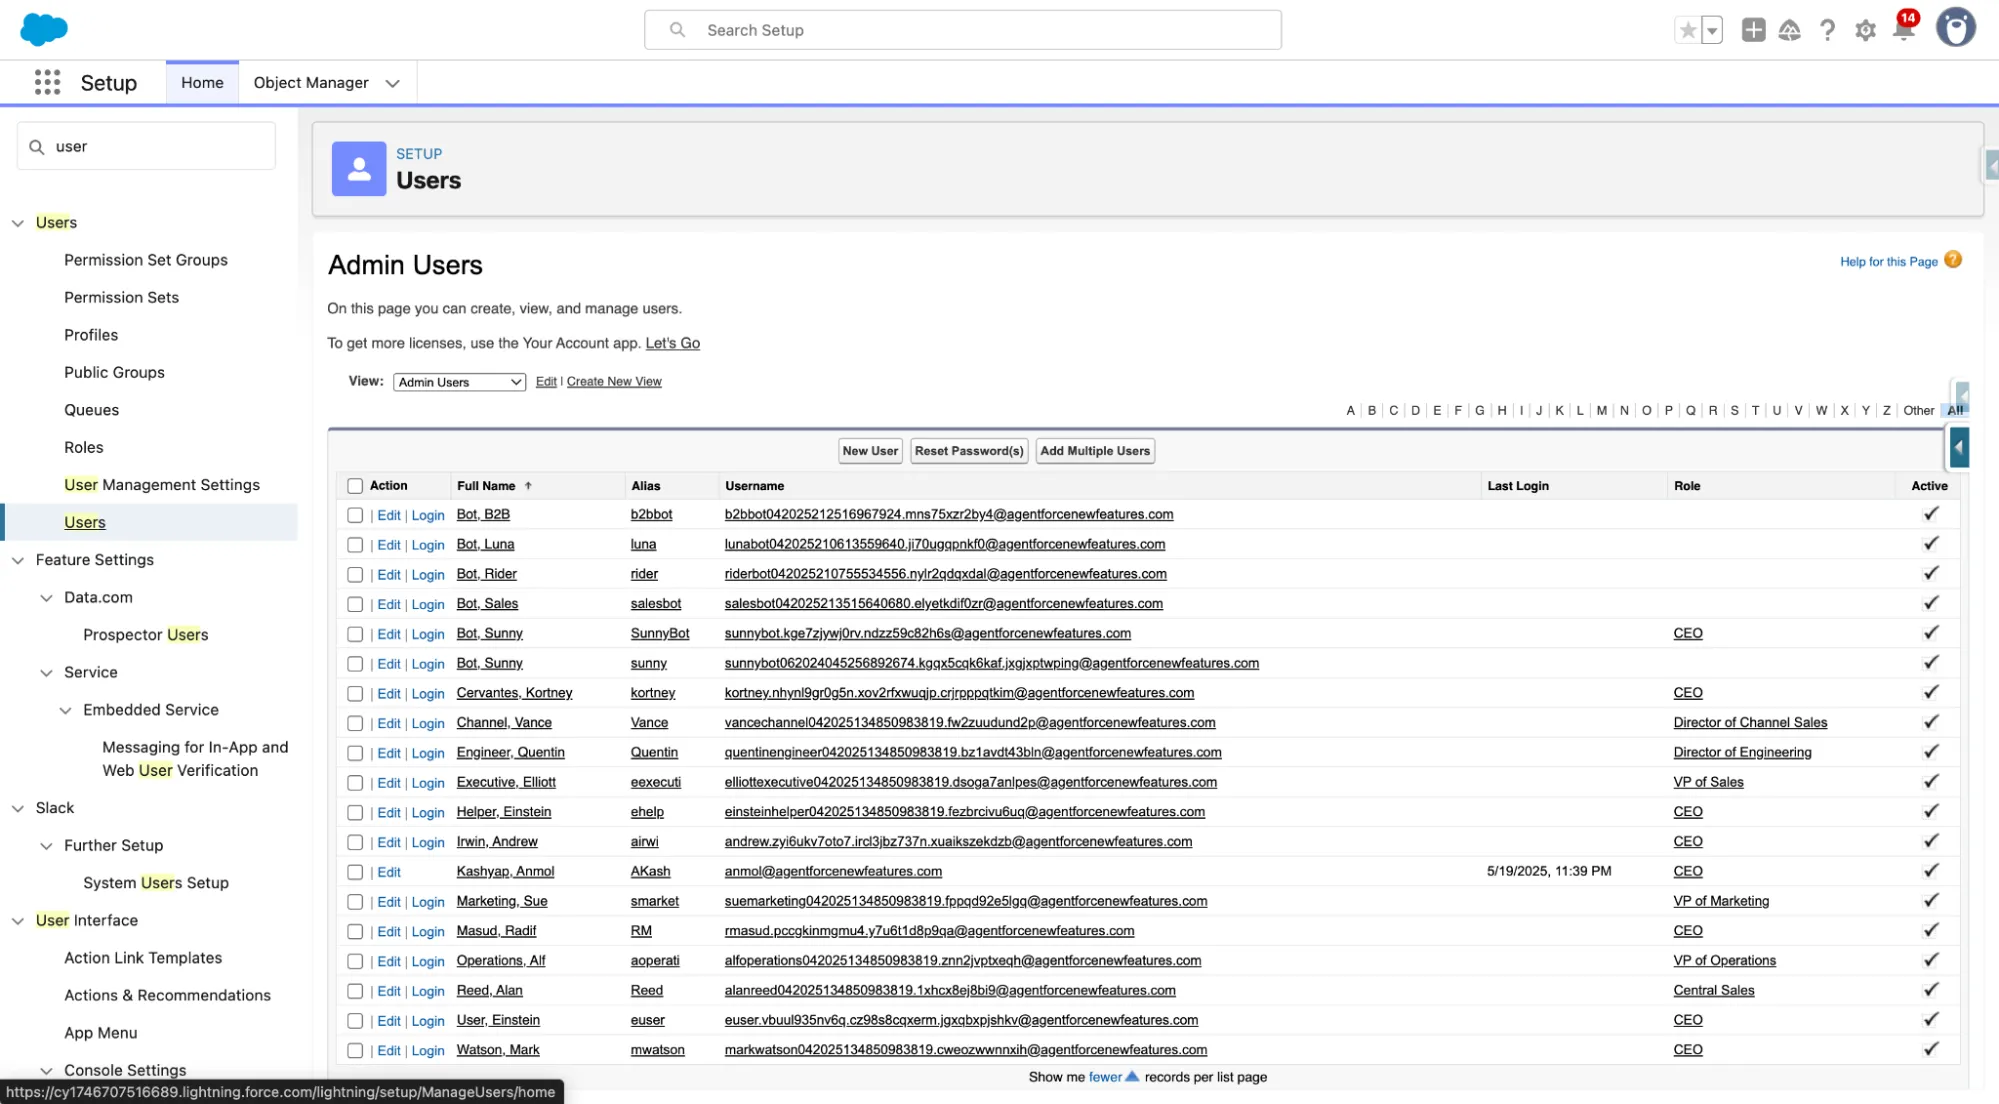The height and width of the screenshot is (1104, 1999).
Task: Open the Global Actions plus icon
Action: (x=1753, y=30)
